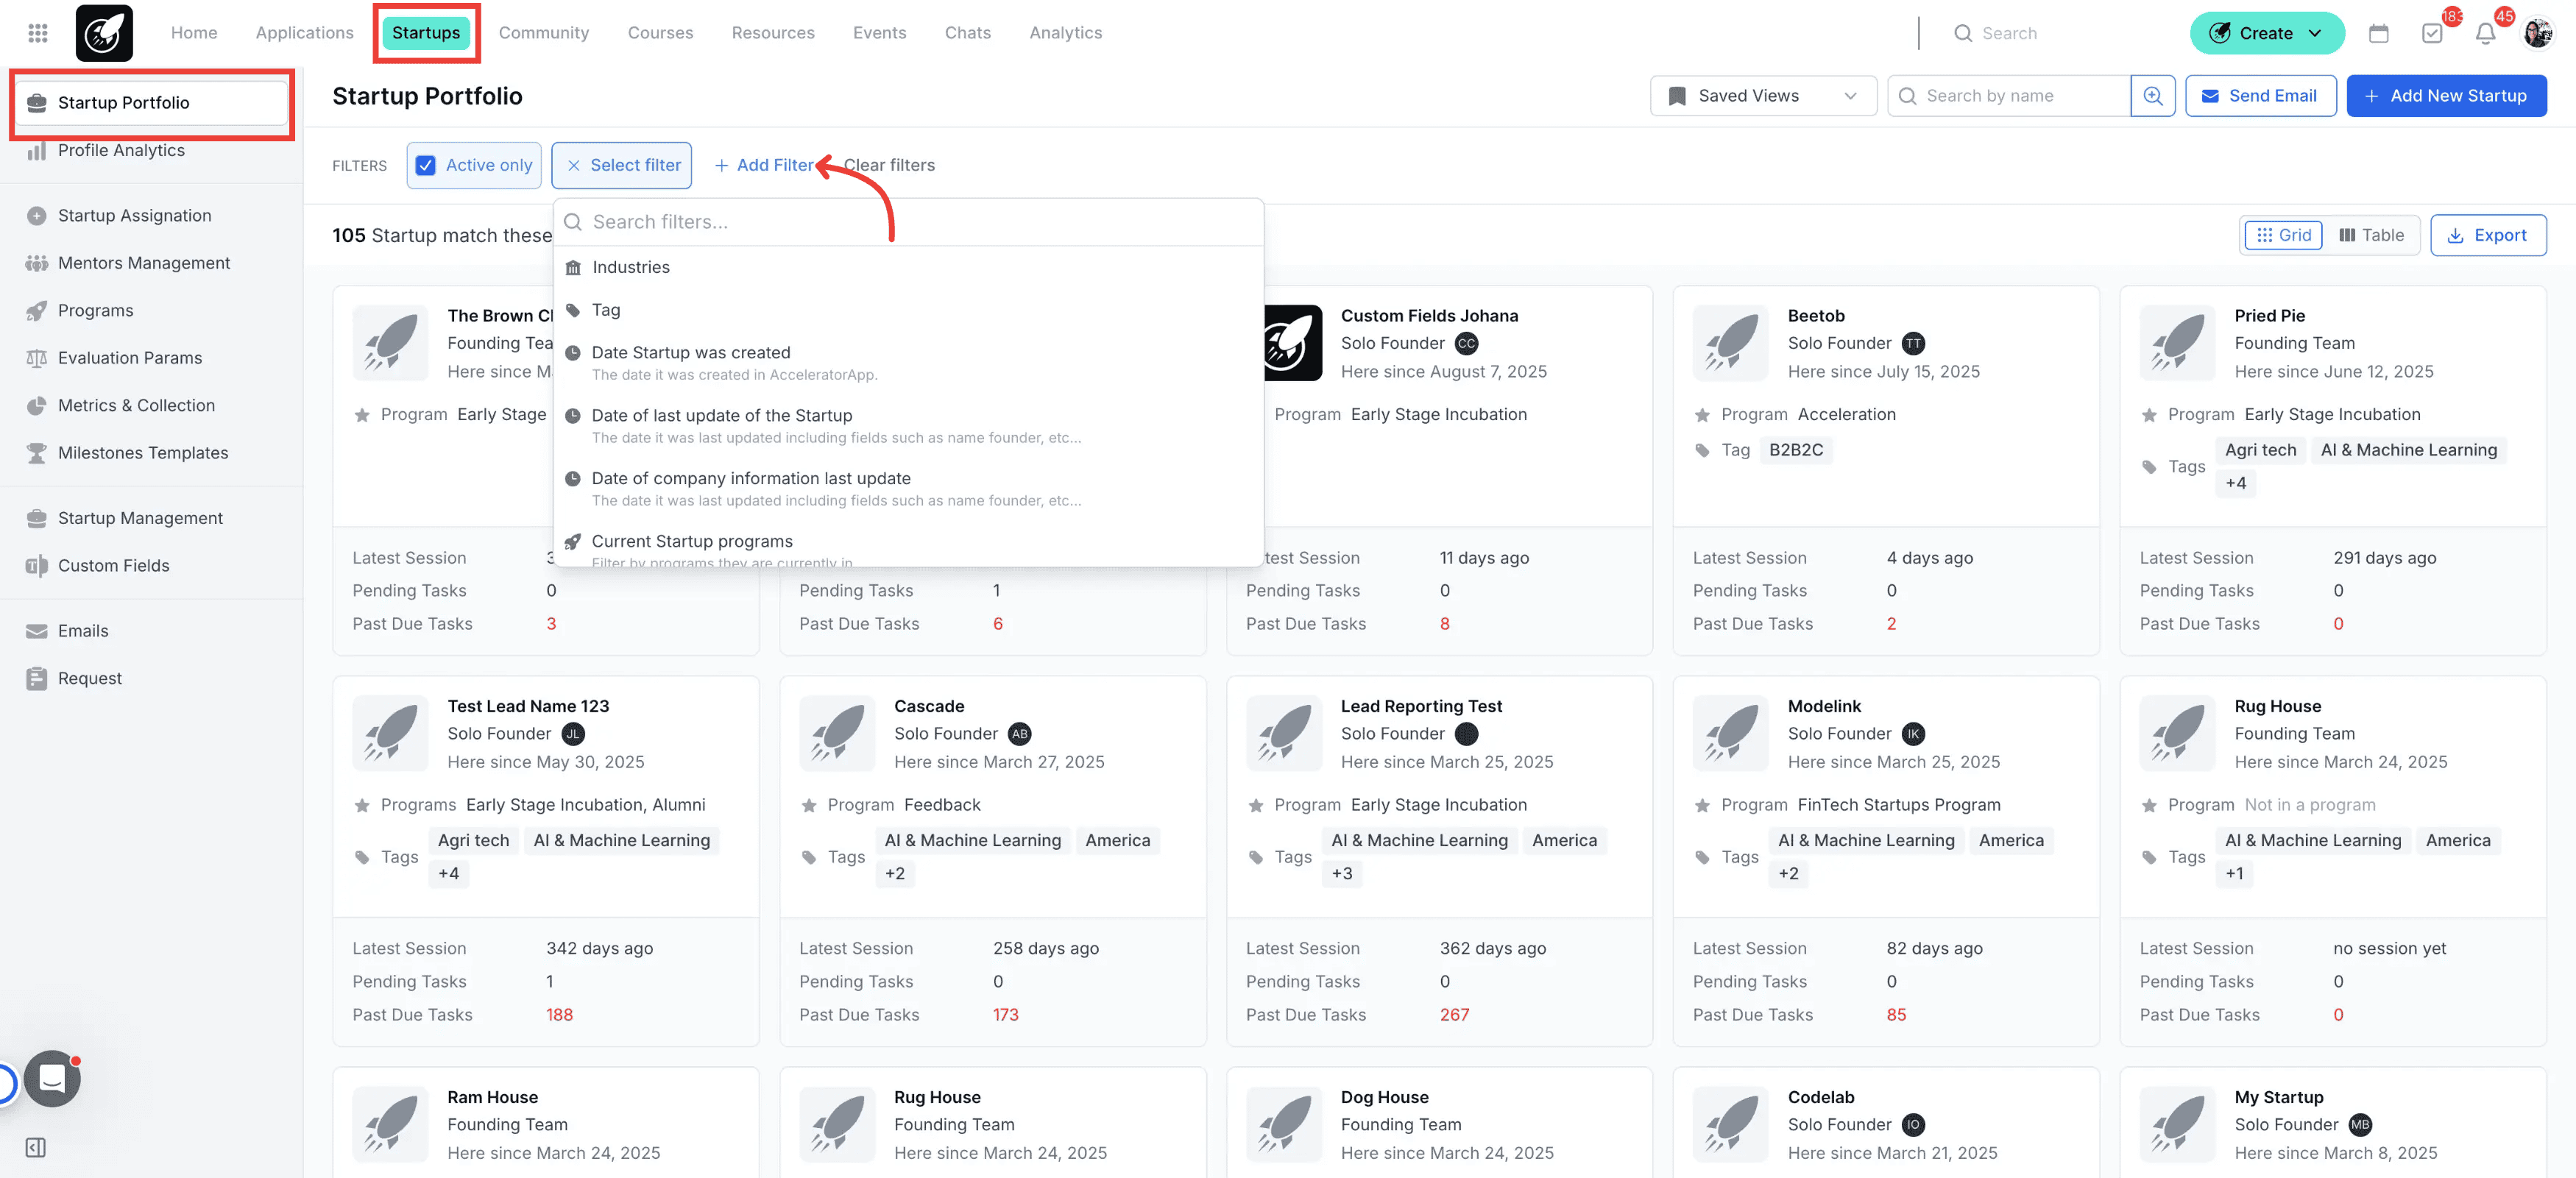Expand the Saved Views dropdown
Screen dimensions: 2576x1178
click(1763, 96)
